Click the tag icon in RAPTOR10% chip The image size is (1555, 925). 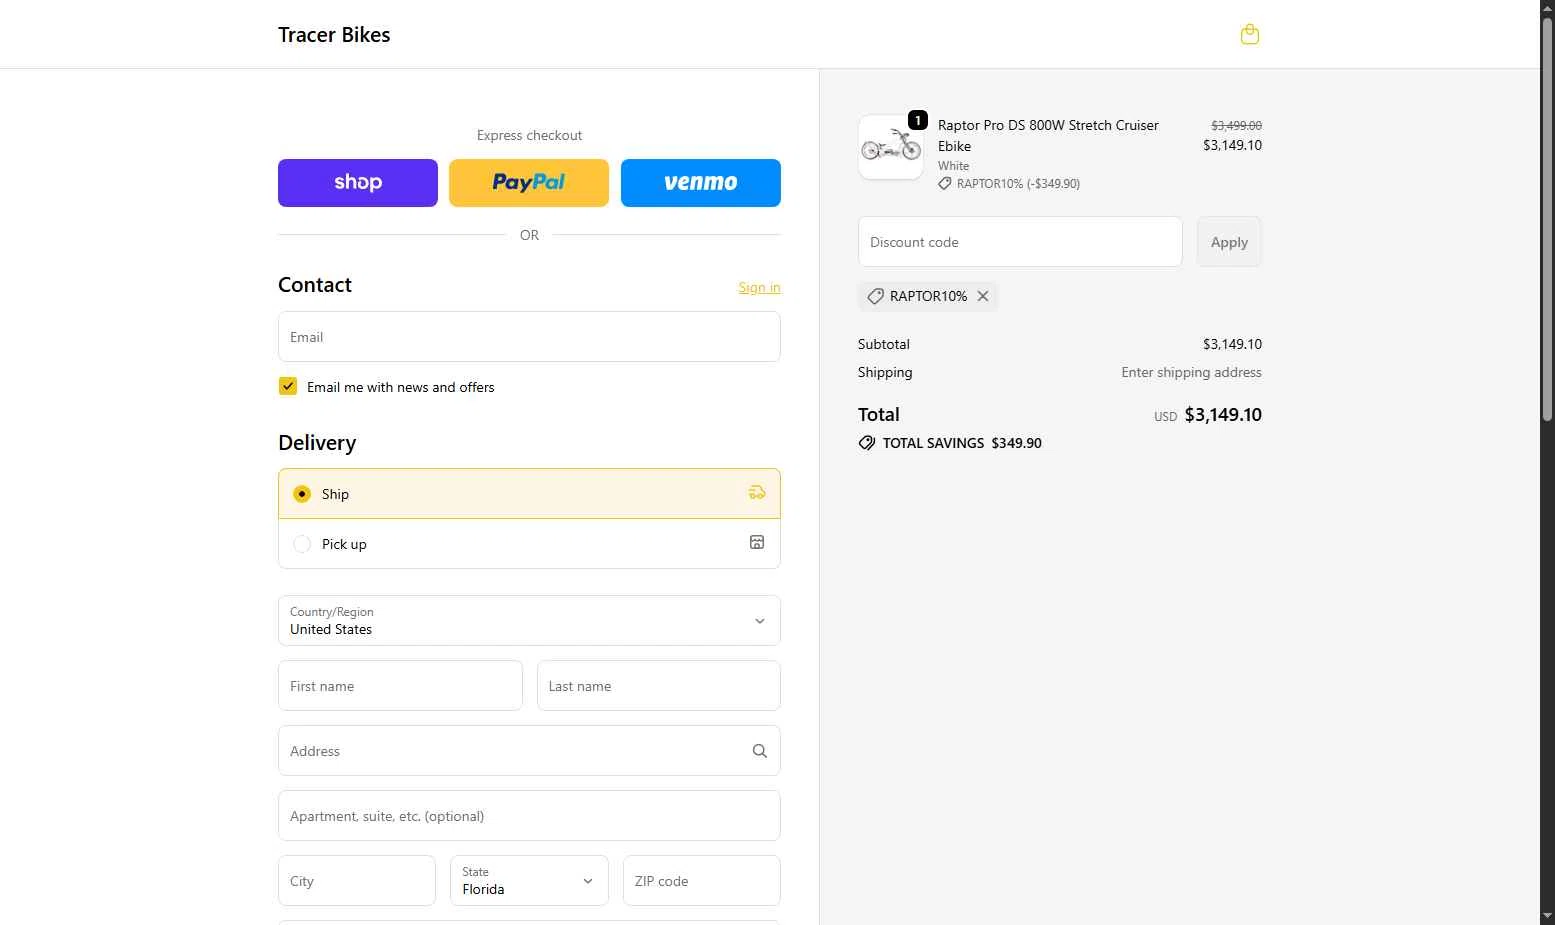875,296
